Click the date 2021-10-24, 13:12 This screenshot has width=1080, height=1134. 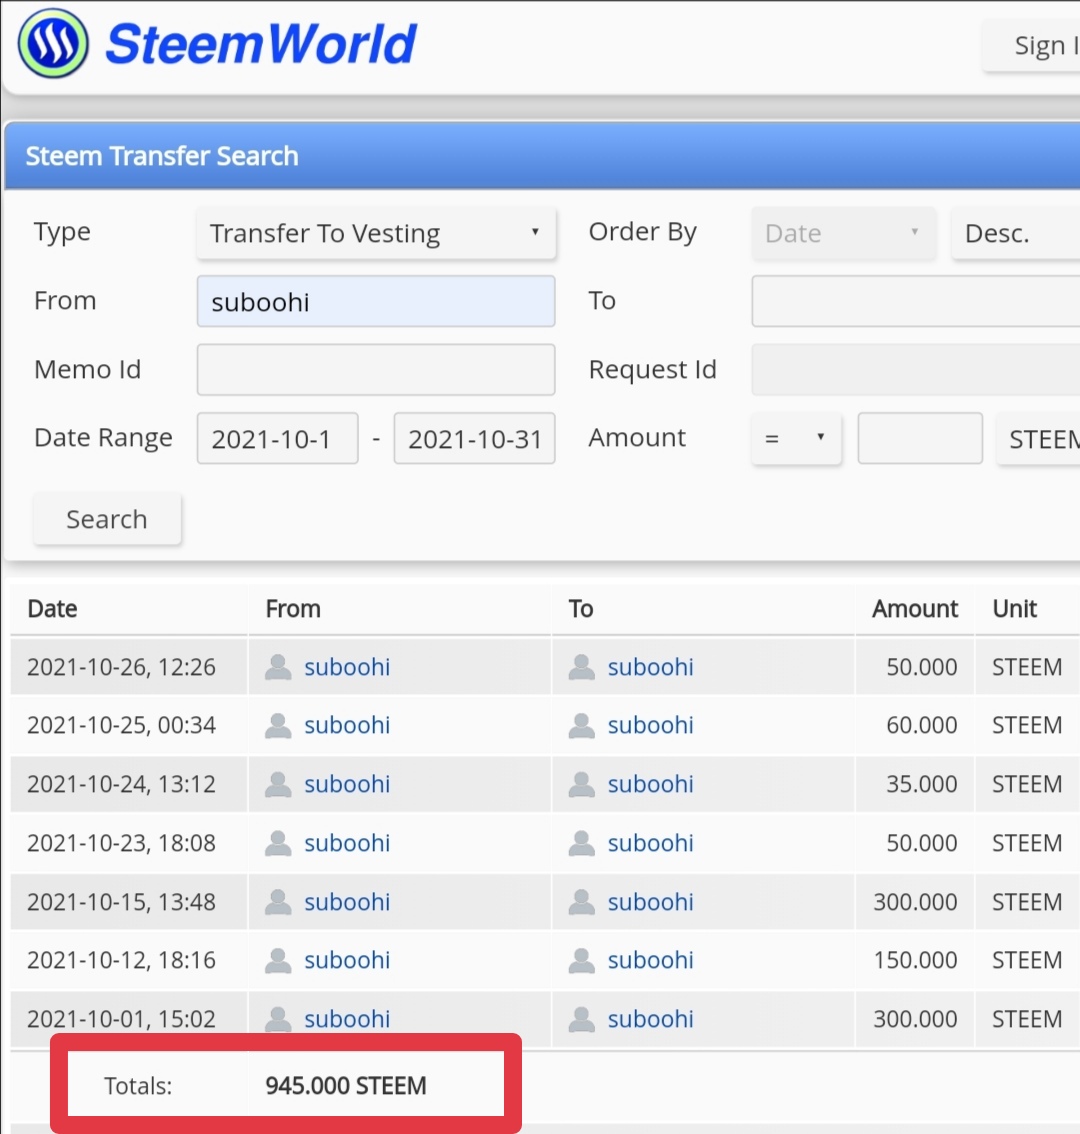tap(122, 784)
